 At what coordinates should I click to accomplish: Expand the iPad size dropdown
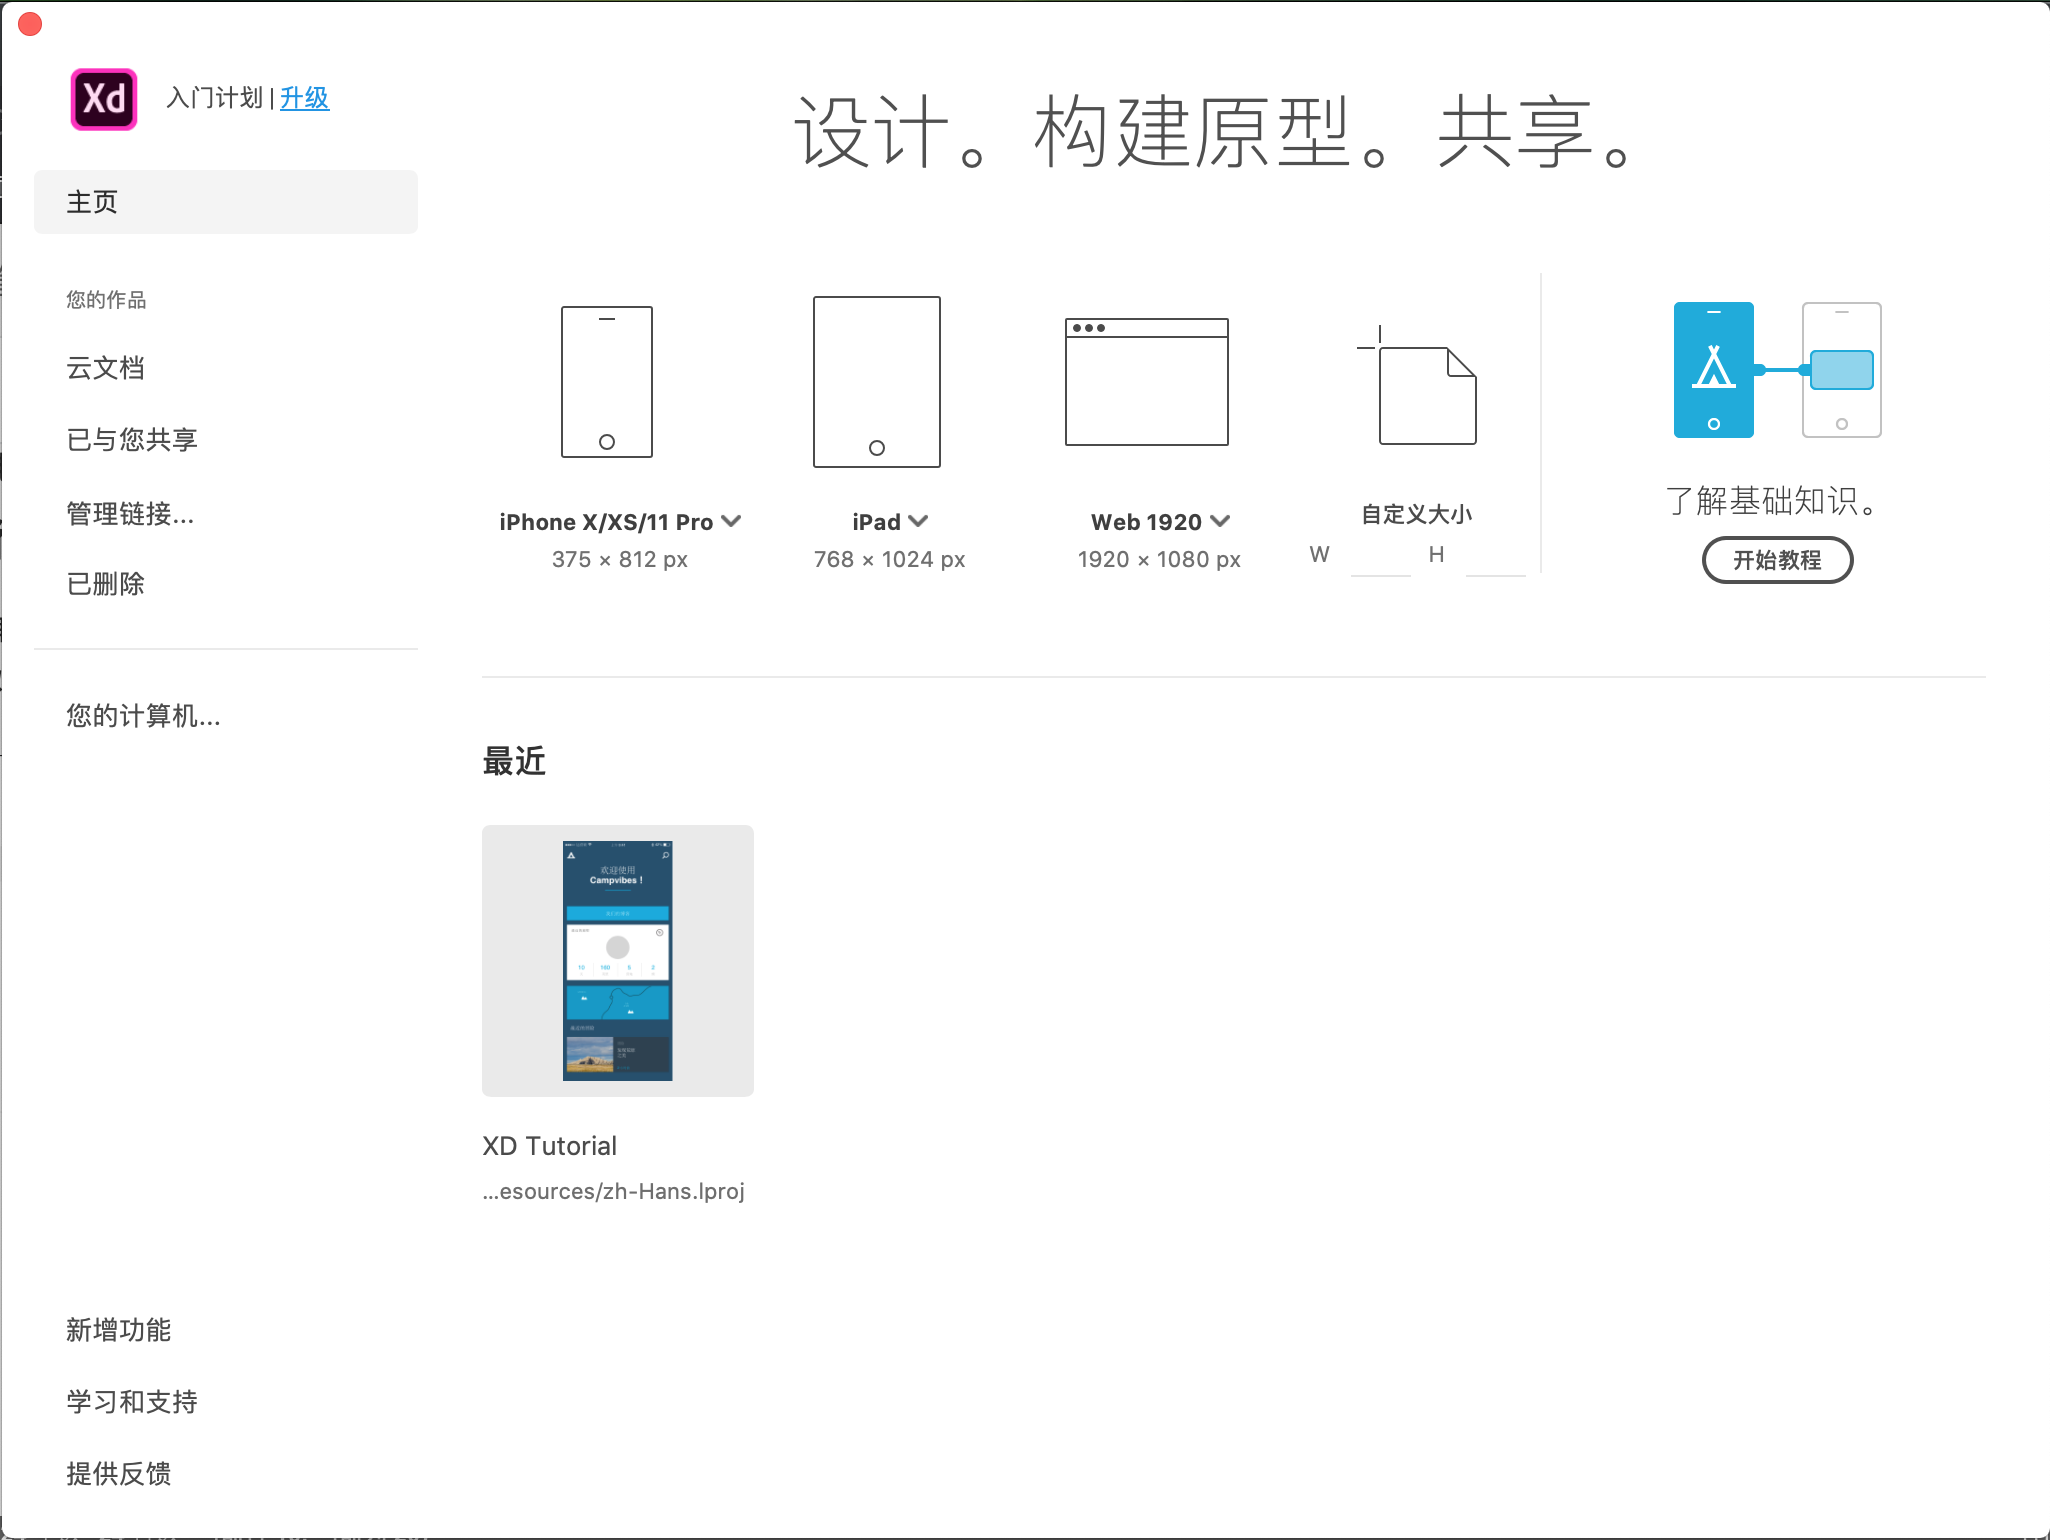pyautogui.click(x=919, y=521)
